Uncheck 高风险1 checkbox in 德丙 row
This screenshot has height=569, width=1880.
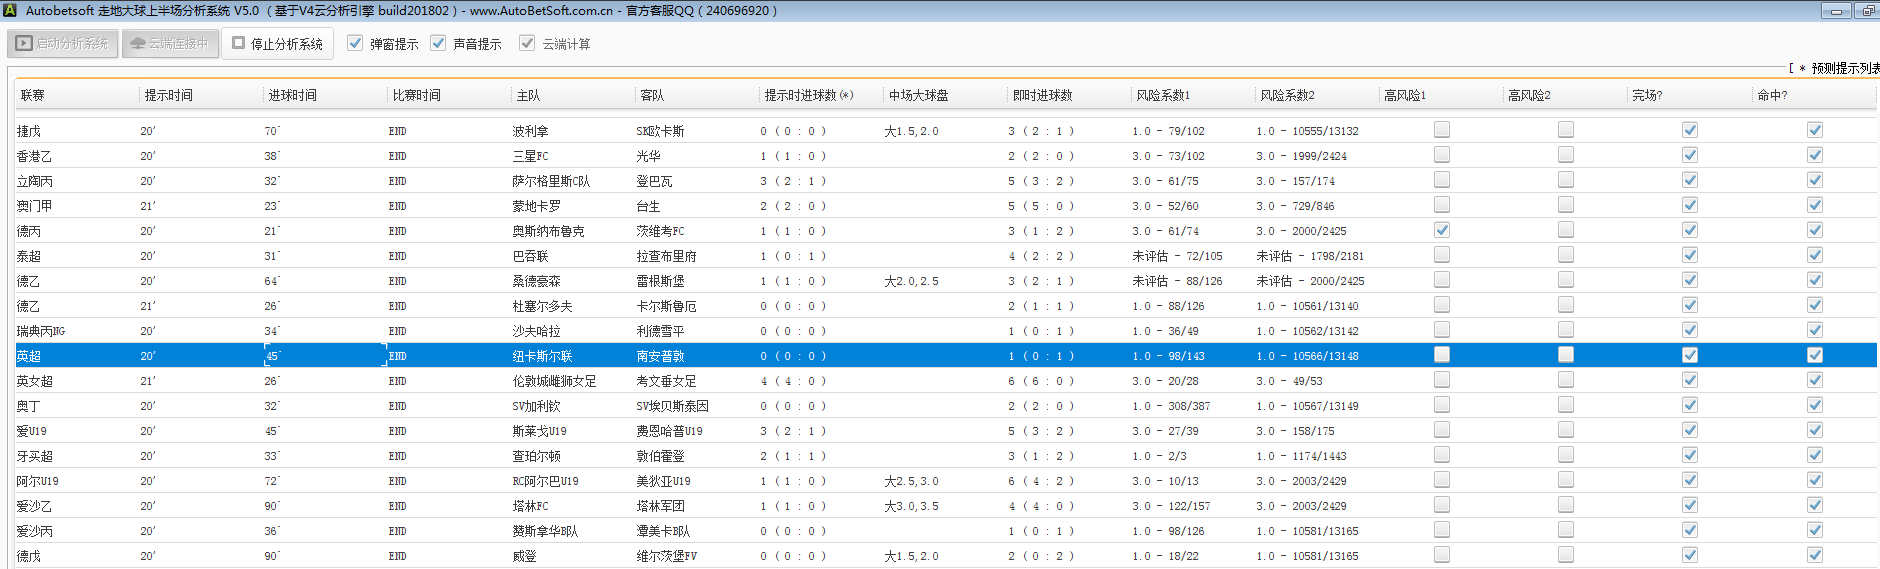(1441, 230)
